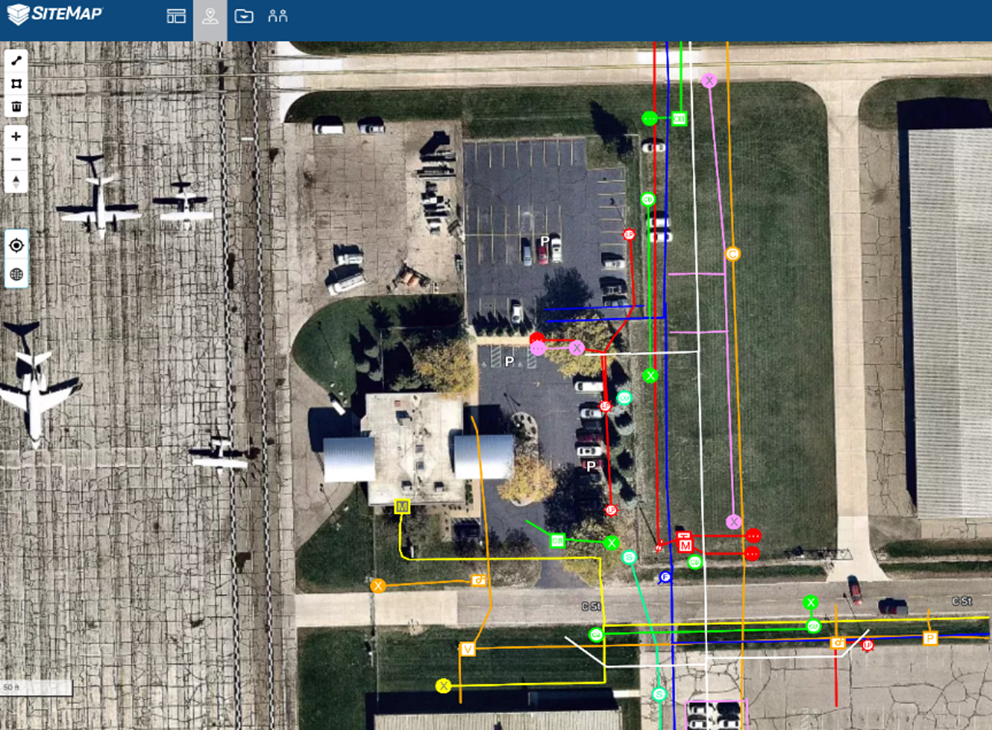Click the trash delete tool
Image resolution: width=992 pixels, height=730 pixels.
[x=15, y=107]
